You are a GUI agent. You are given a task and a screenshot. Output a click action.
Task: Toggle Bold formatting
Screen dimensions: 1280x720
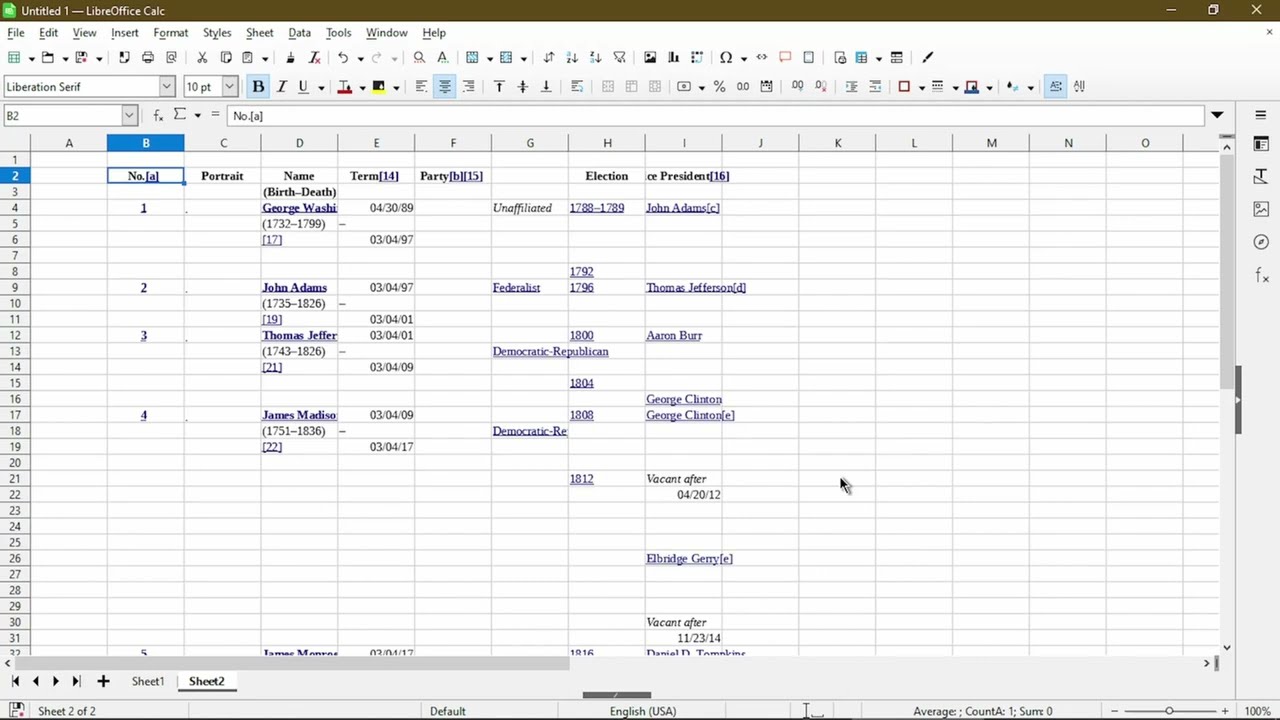pos(258,87)
